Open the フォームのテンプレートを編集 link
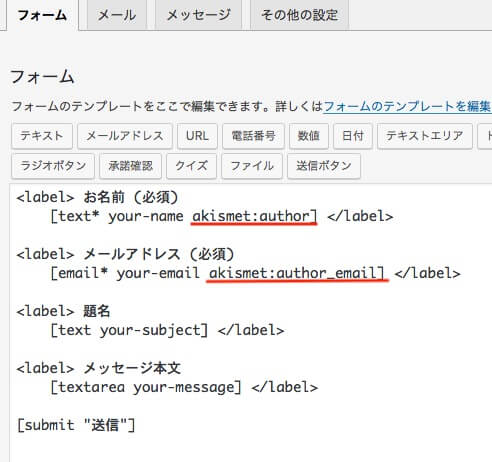Image resolution: width=492 pixels, height=462 pixels. [x=407, y=107]
